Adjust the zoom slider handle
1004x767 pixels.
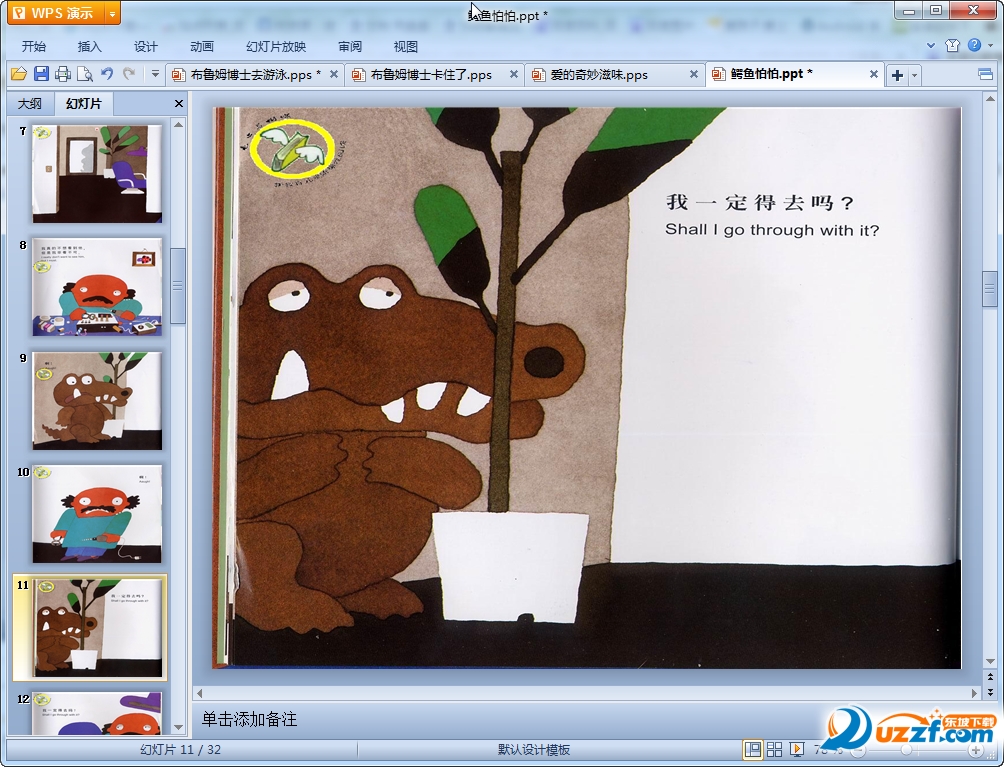tap(906, 750)
